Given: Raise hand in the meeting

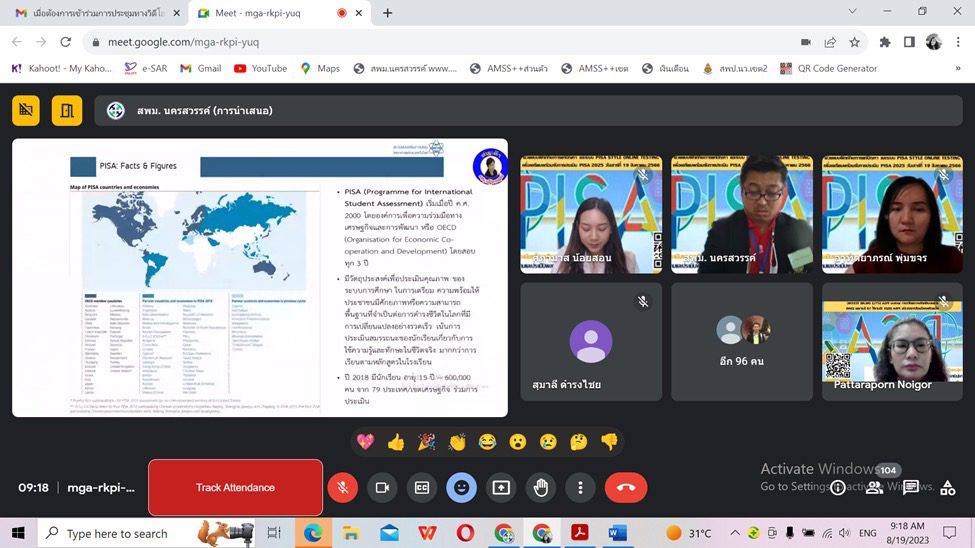Looking at the screenshot, I should (x=541, y=488).
